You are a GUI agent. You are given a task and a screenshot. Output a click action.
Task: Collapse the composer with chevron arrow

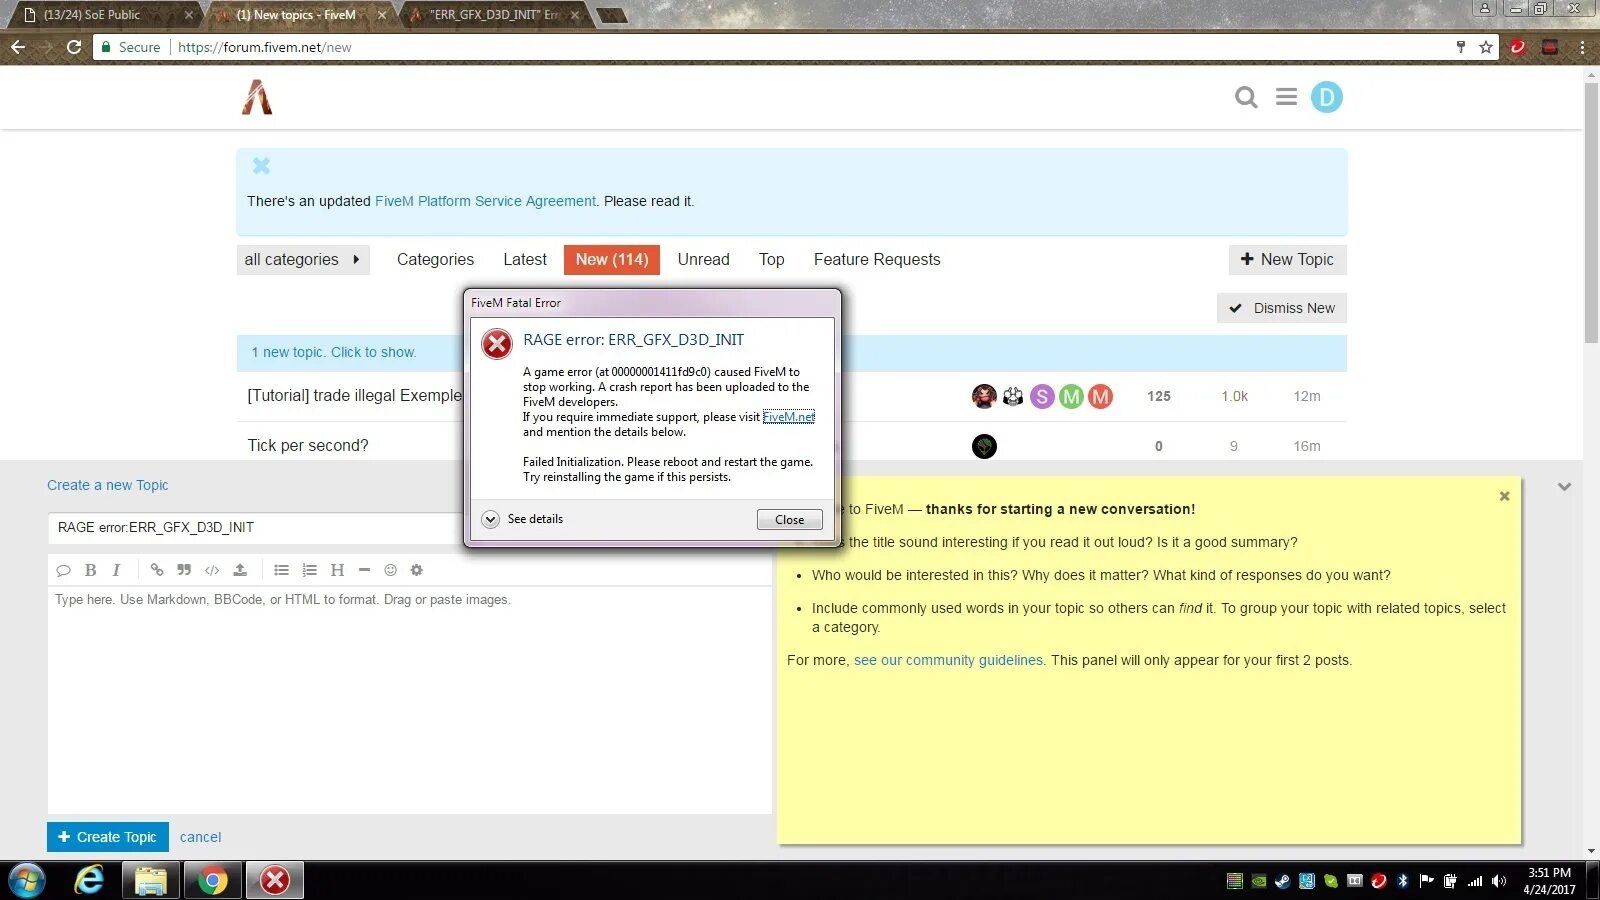tap(1565, 487)
